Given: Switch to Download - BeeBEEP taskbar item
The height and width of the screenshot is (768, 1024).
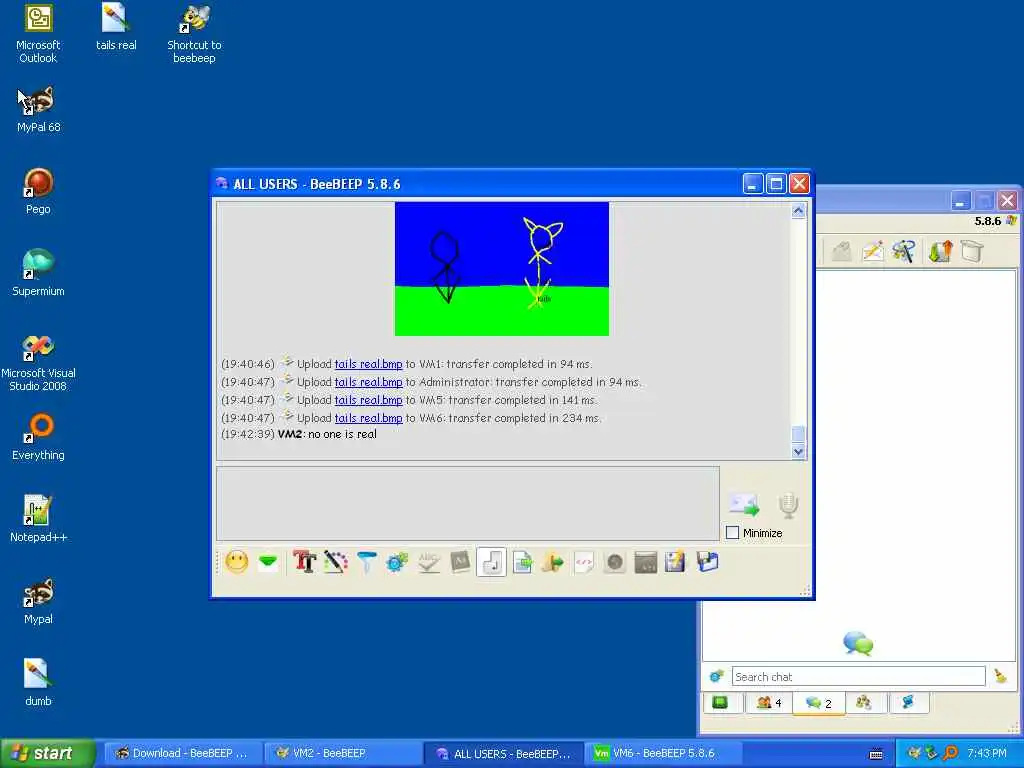Looking at the screenshot, I should (x=182, y=753).
